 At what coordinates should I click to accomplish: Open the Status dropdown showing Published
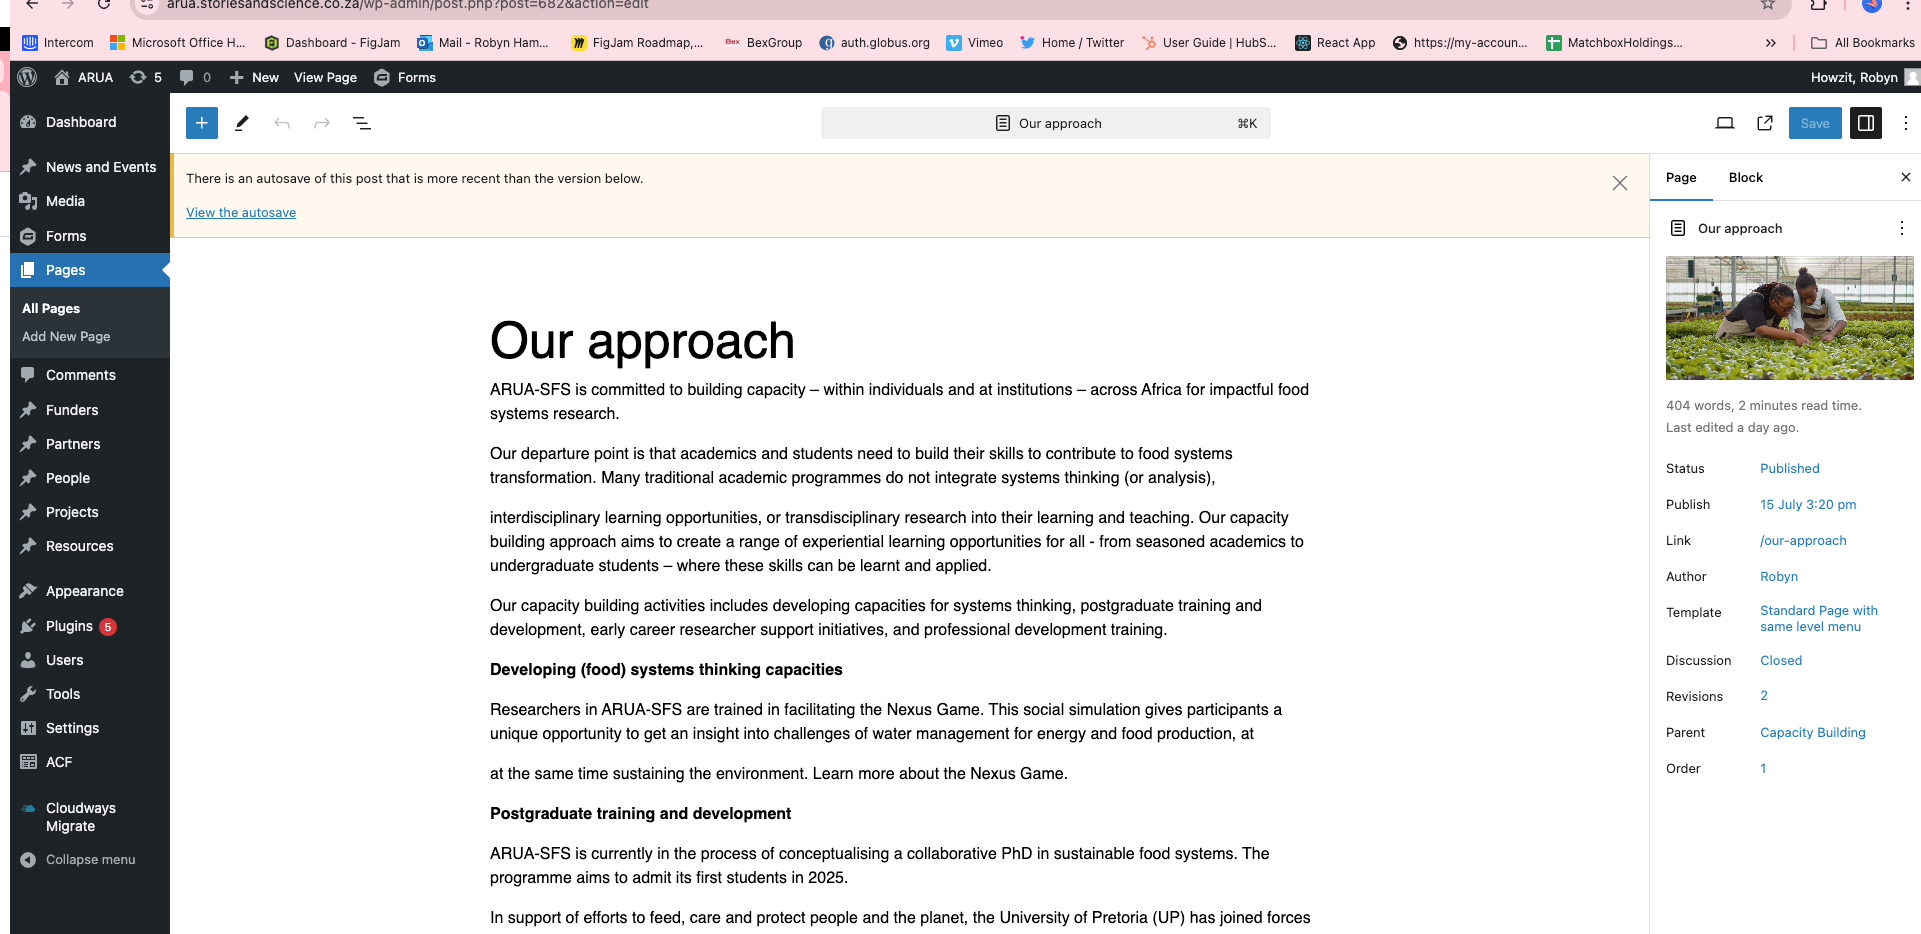[1789, 468]
